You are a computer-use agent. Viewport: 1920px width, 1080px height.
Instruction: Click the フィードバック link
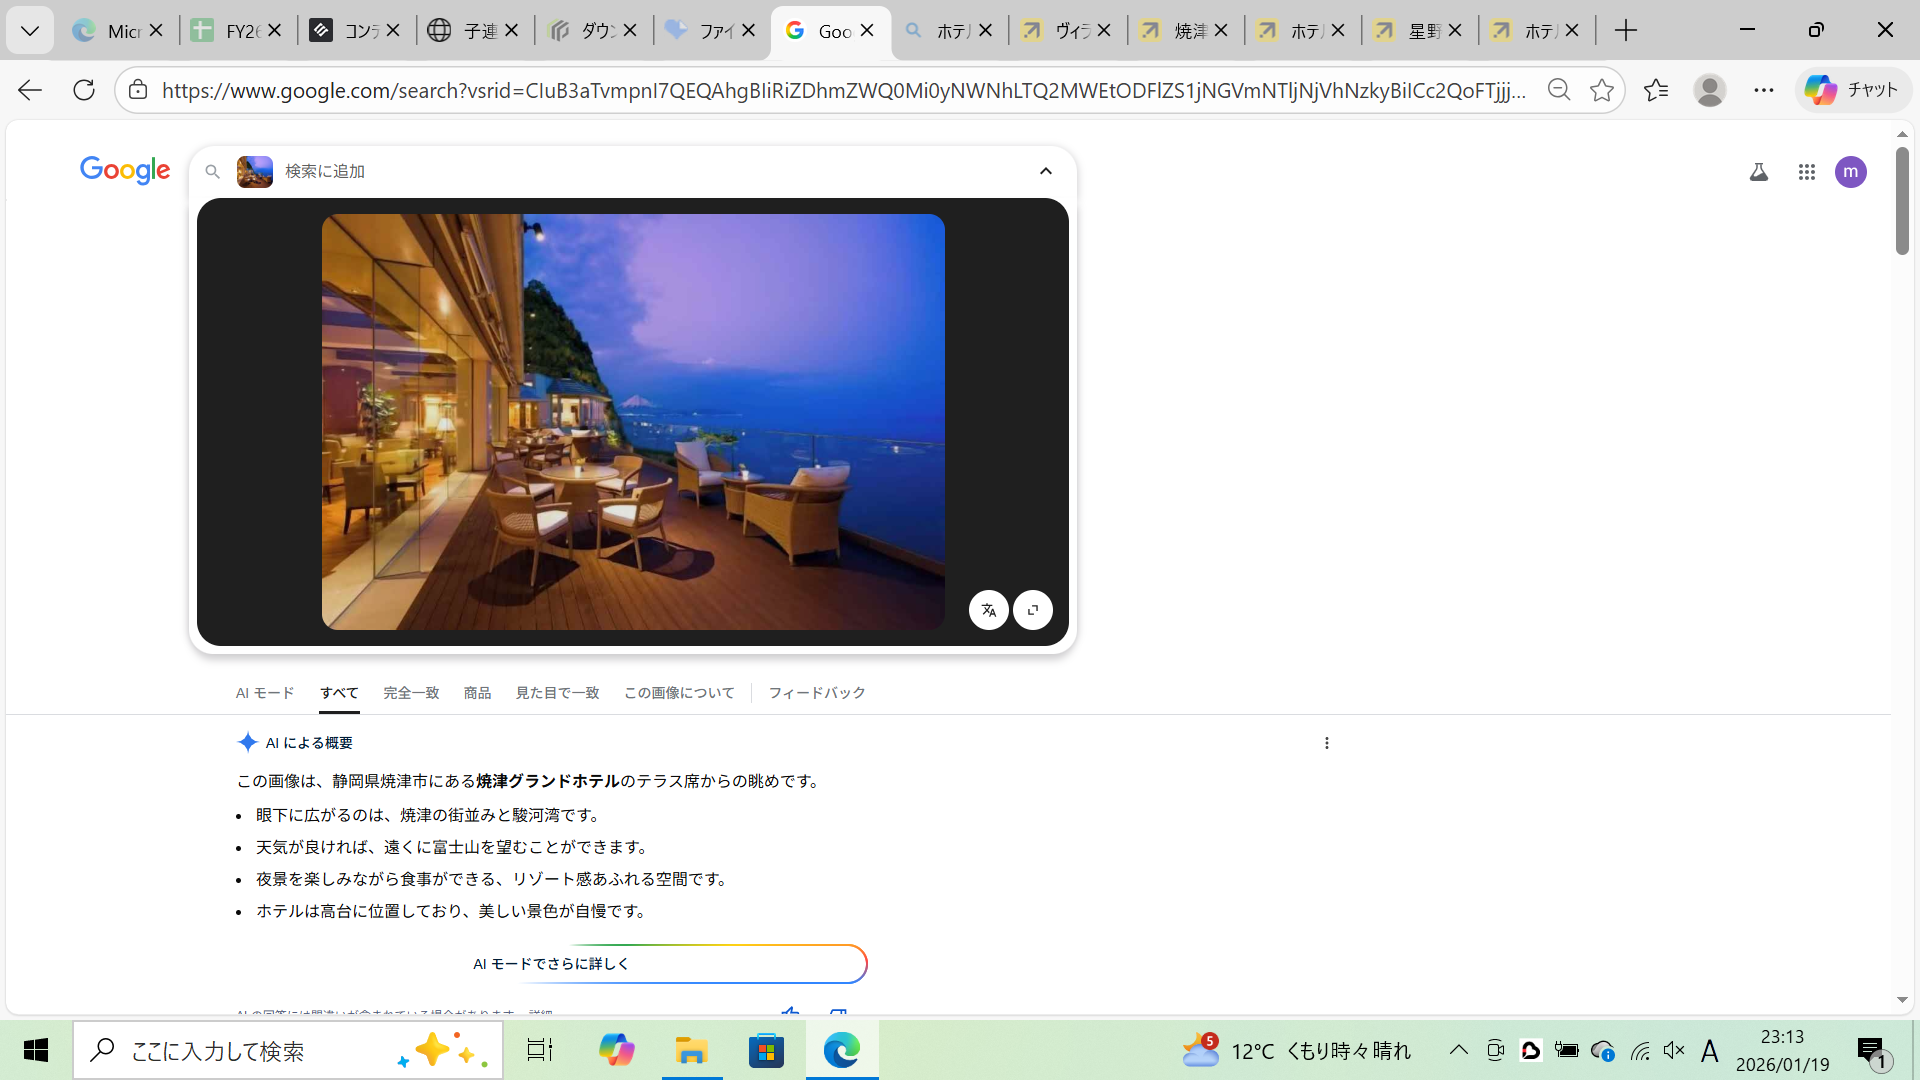[816, 693]
